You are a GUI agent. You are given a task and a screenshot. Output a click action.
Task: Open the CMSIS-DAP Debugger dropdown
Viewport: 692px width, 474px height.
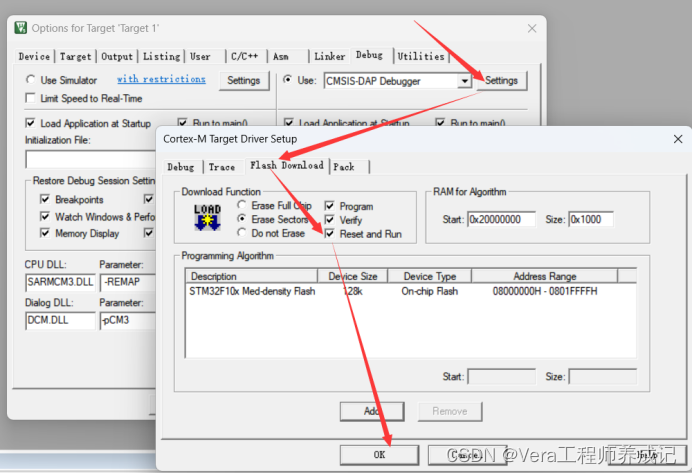click(x=464, y=81)
